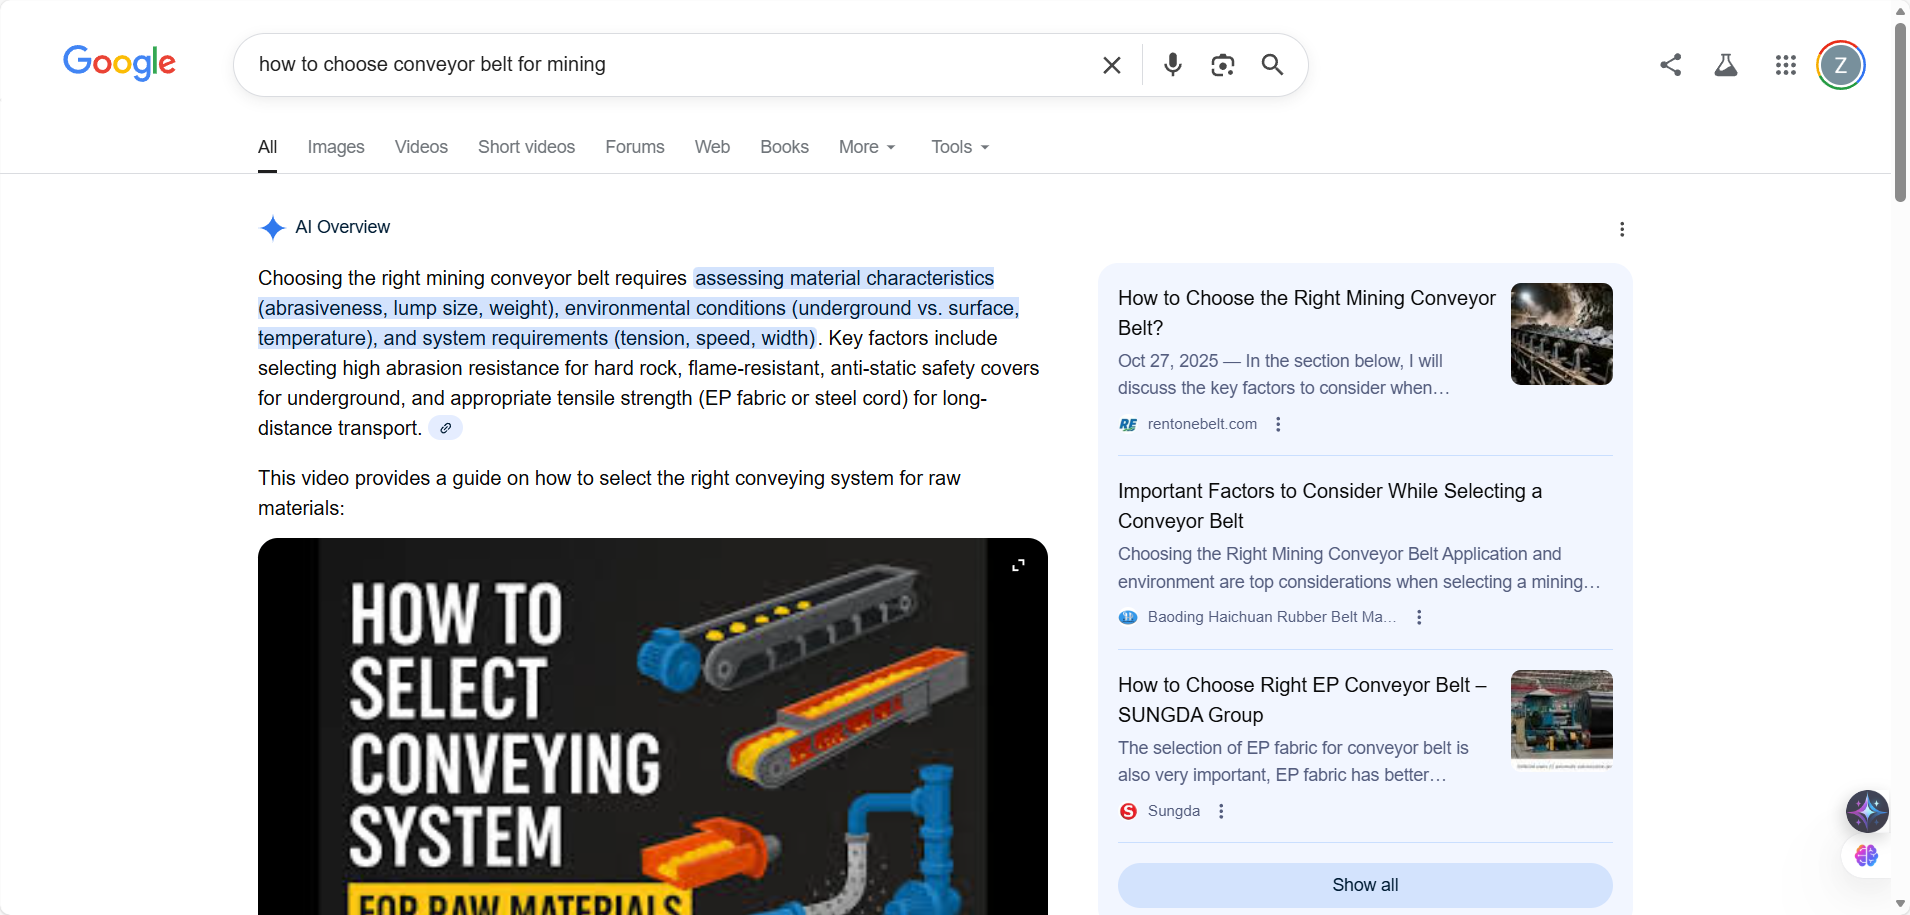Viewport: 1910px width, 915px height.
Task: Clear the search box with X icon
Action: pyautogui.click(x=1111, y=65)
